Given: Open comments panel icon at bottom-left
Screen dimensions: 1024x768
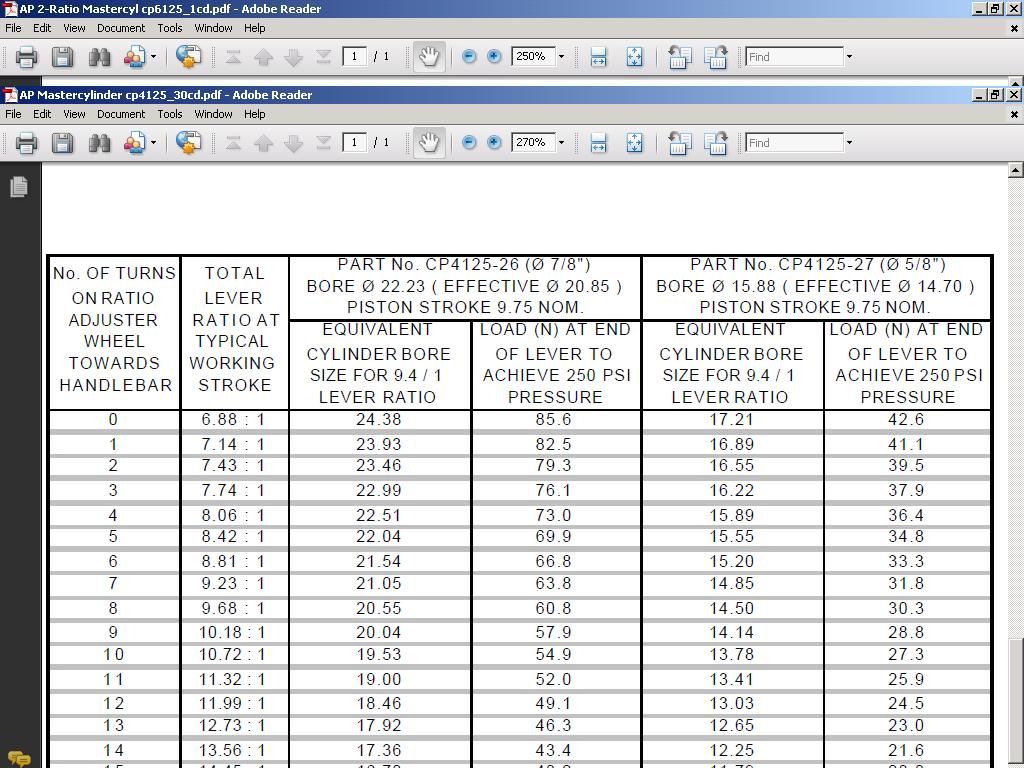Looking at the screenshot, I should (18, 759).
